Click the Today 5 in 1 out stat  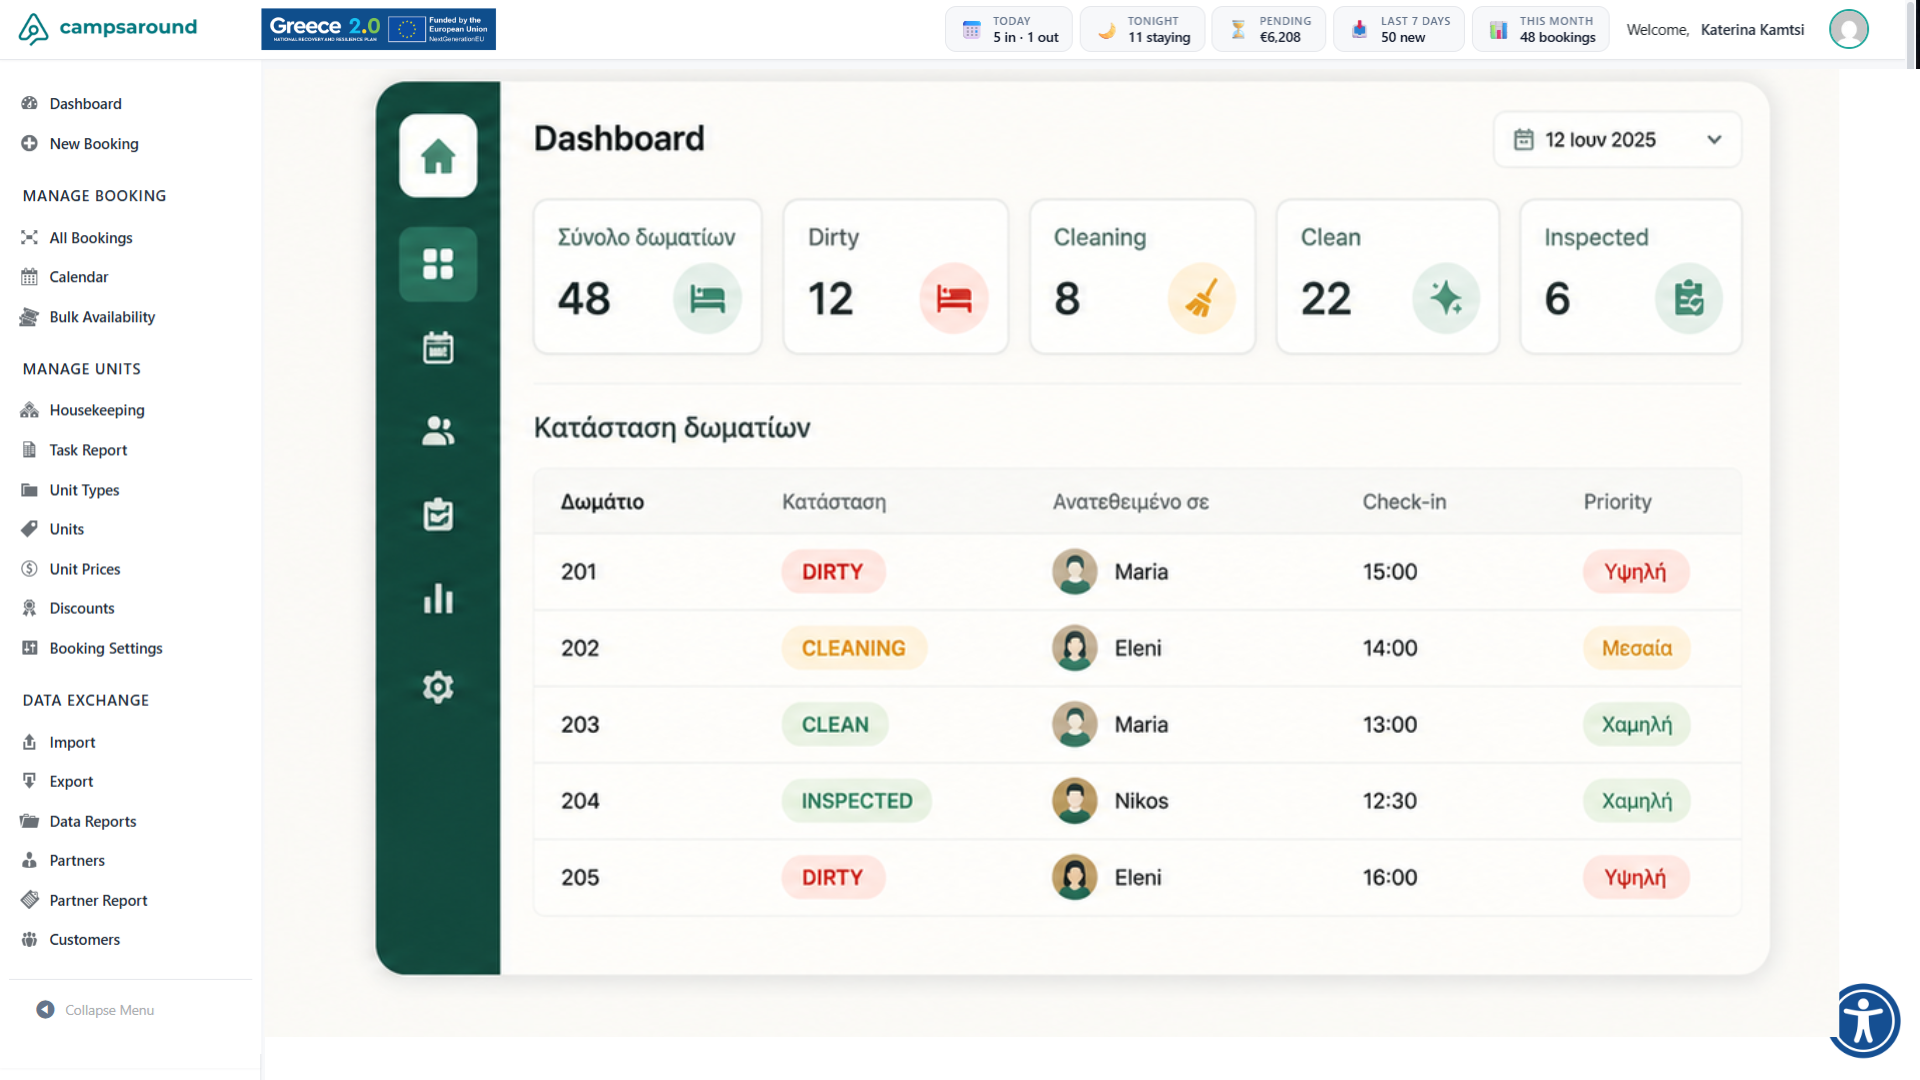[1009, 29]
